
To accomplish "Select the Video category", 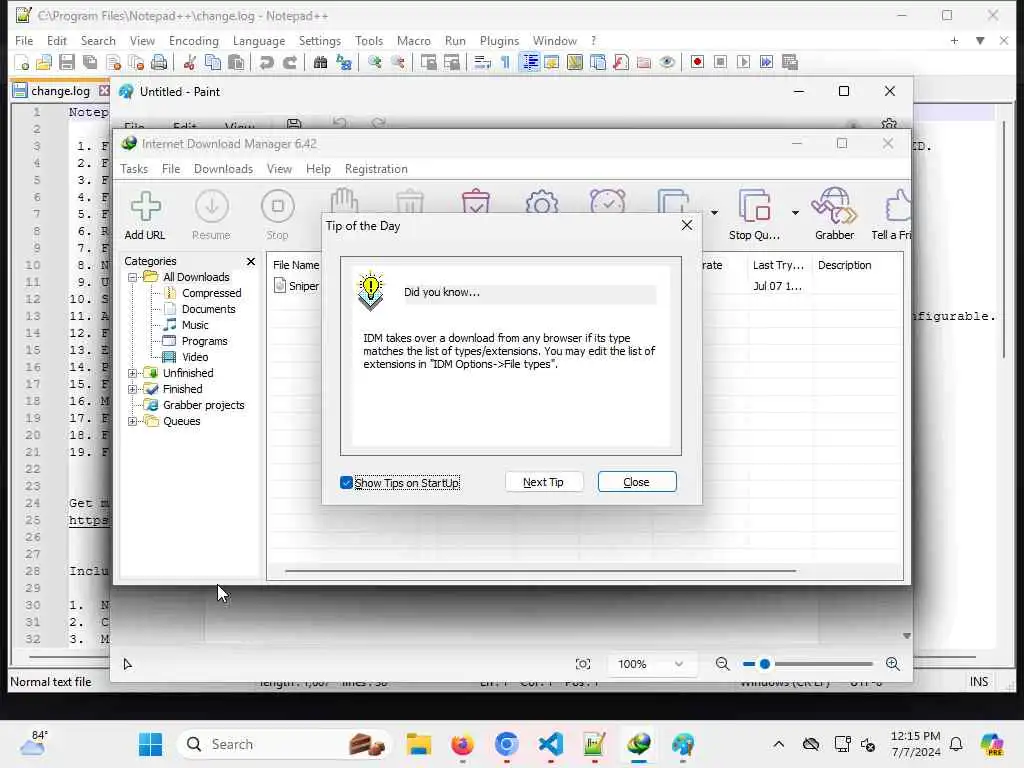I will pyautogui.click(x=195, y=357).
